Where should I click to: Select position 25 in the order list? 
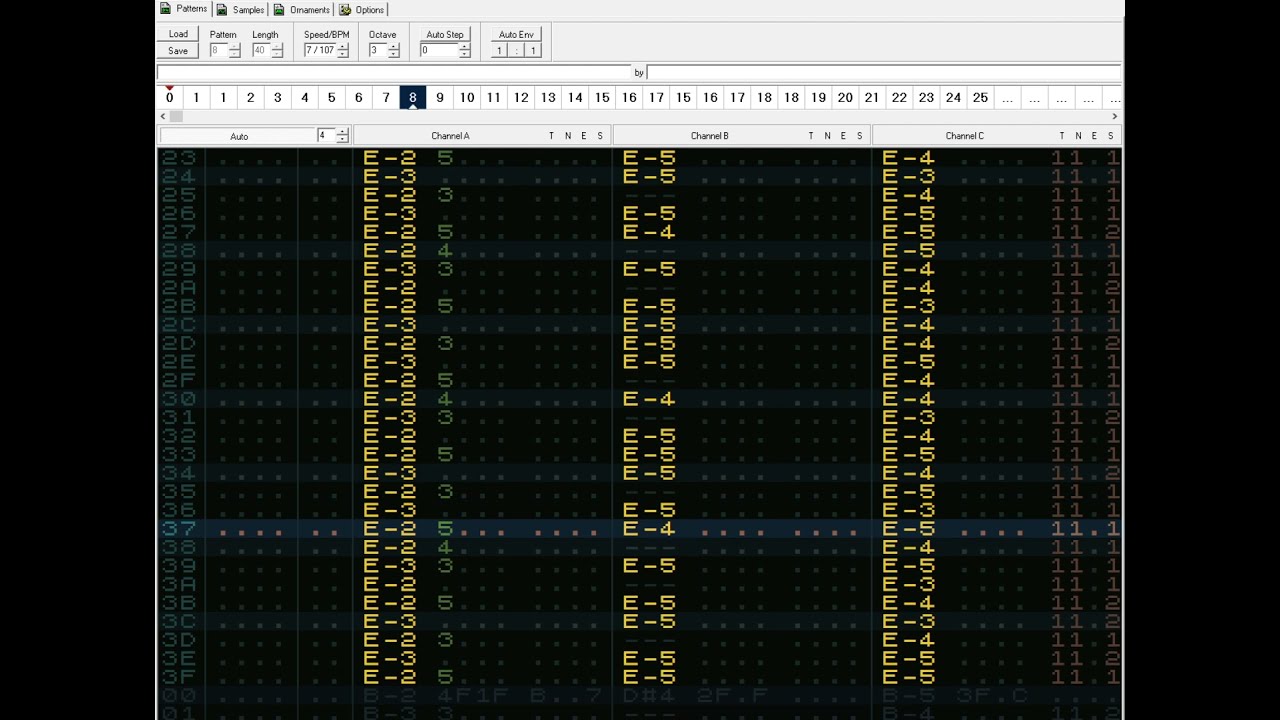[980, 97]
